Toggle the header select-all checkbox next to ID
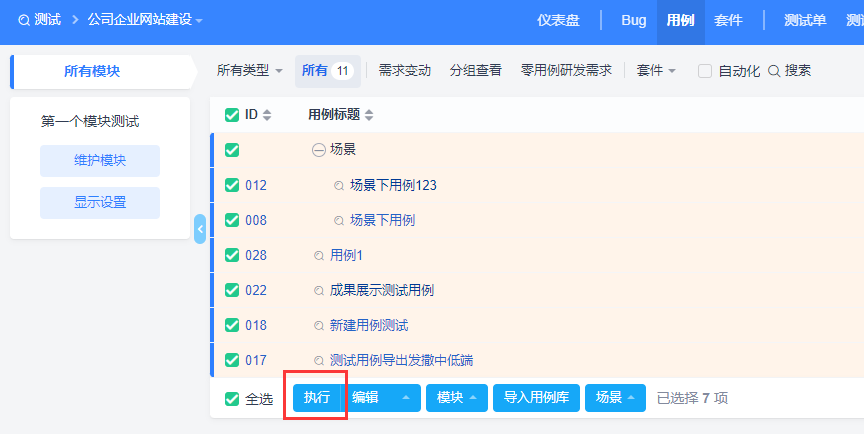Viewport: 864px width, 434px height. [232, 115]
